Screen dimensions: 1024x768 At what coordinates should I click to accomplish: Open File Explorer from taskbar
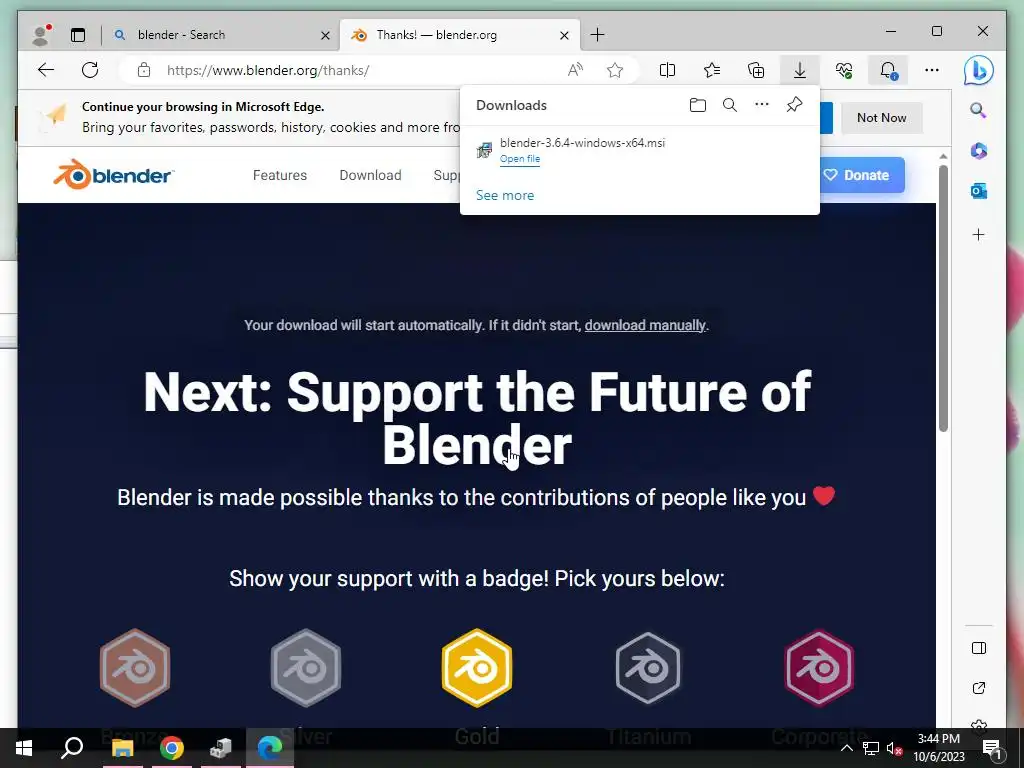tap(122, 748)
